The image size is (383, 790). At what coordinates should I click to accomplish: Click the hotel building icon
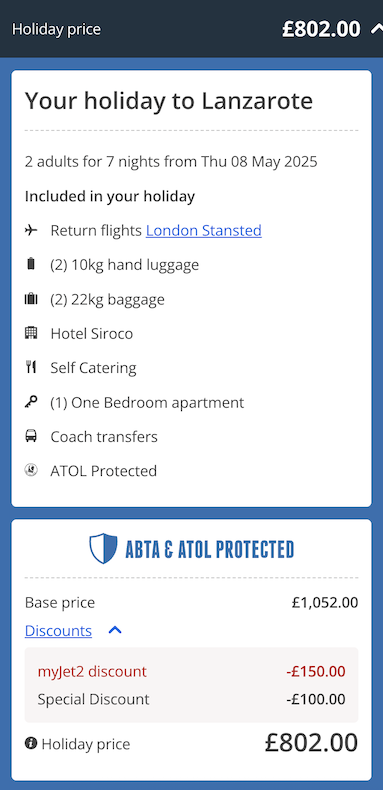pos(31,333)
